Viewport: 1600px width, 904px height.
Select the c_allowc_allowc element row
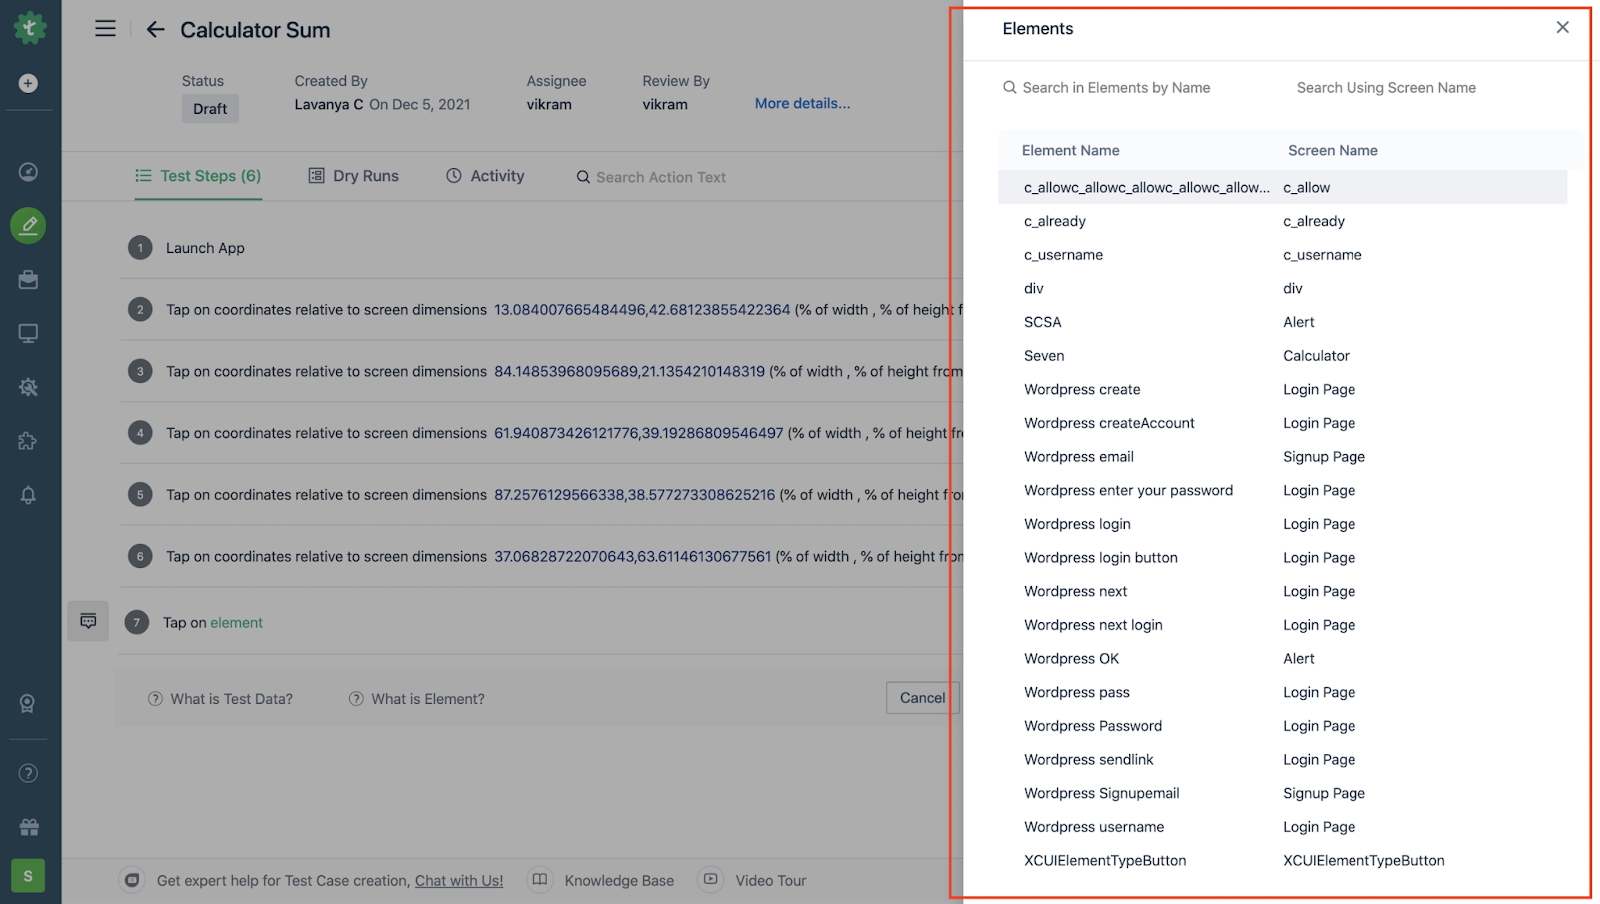coord(1282,187)
